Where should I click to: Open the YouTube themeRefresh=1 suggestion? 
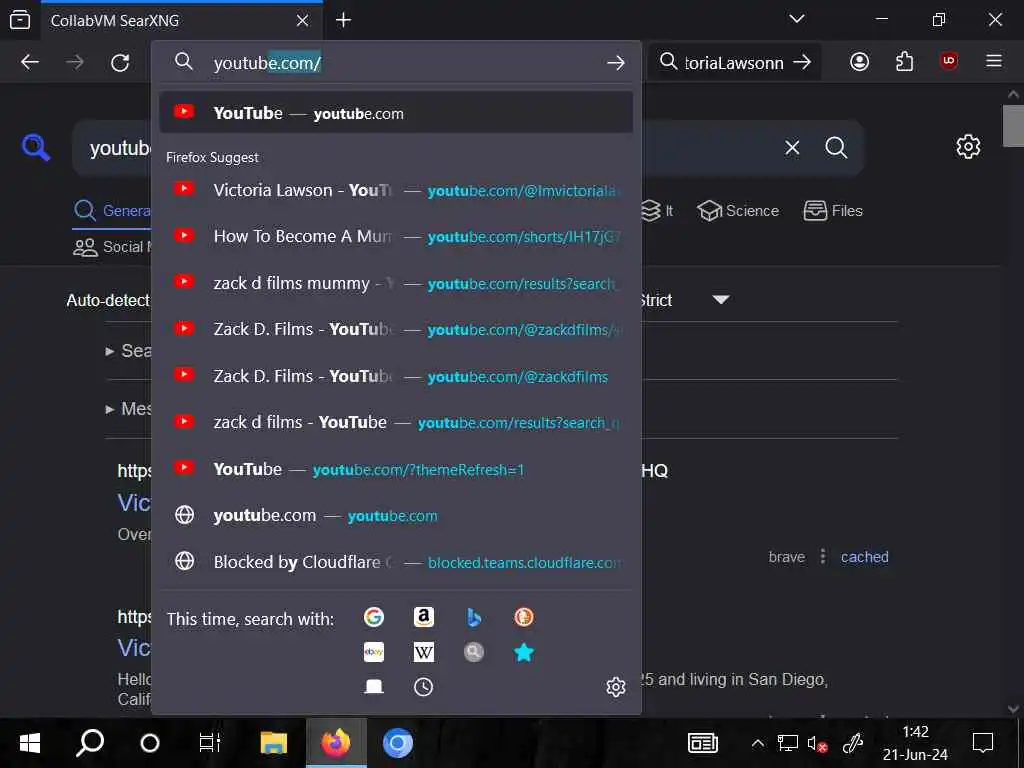click(x=396, y=469)
